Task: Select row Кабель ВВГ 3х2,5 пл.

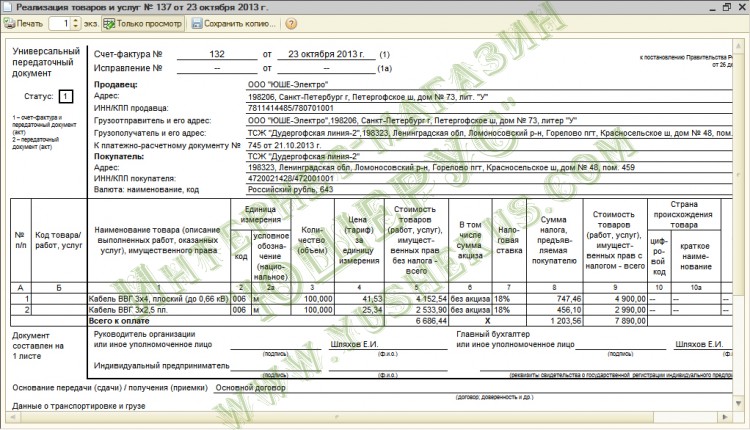Action: click(x=159, y=310)
